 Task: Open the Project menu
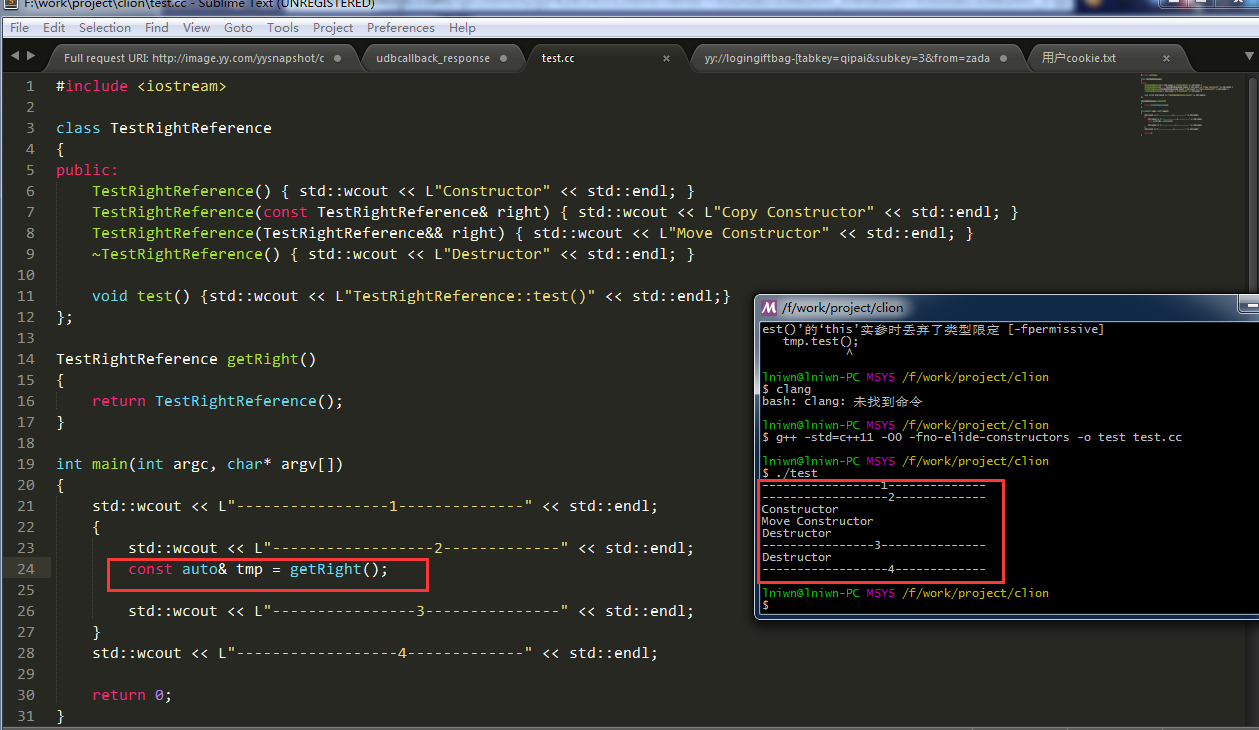[333, 28]
